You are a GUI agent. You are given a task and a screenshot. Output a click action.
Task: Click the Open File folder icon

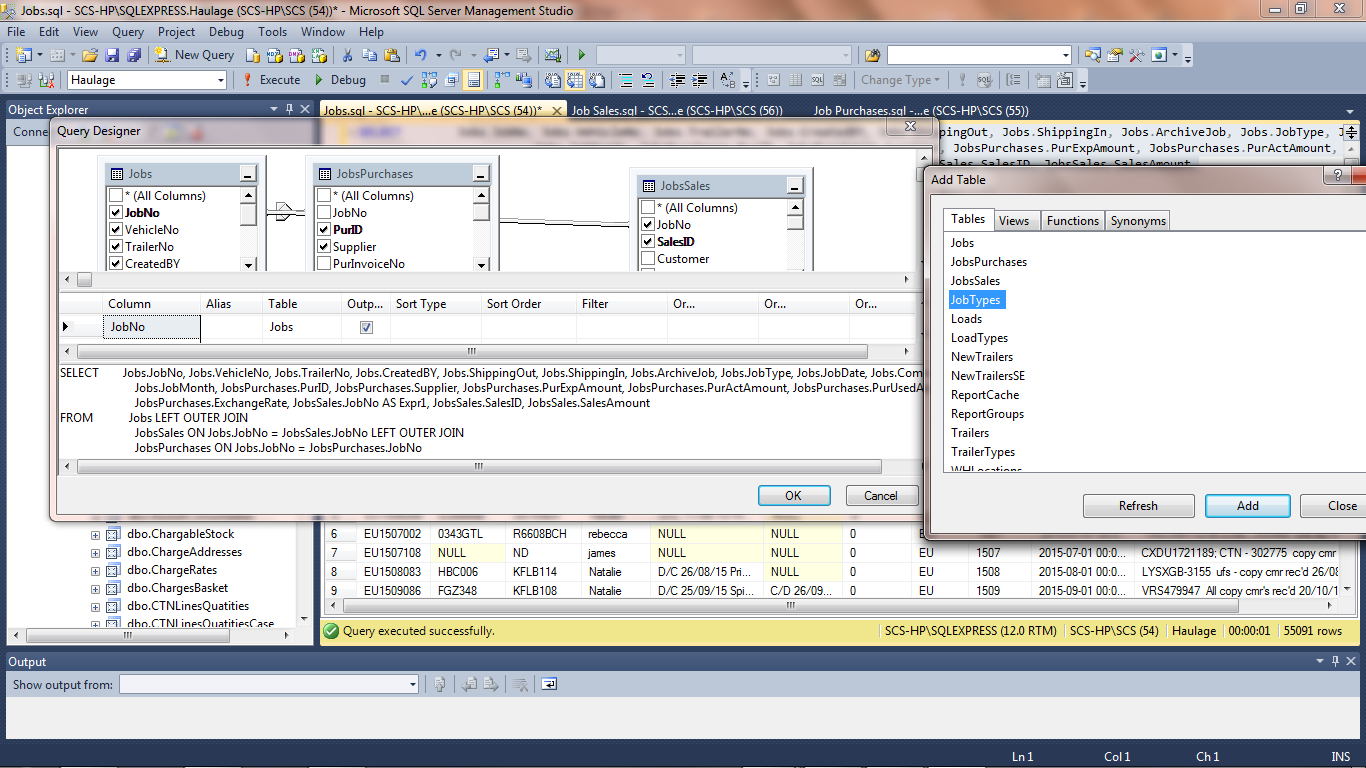pyautogui.click(x=90, y=55)
